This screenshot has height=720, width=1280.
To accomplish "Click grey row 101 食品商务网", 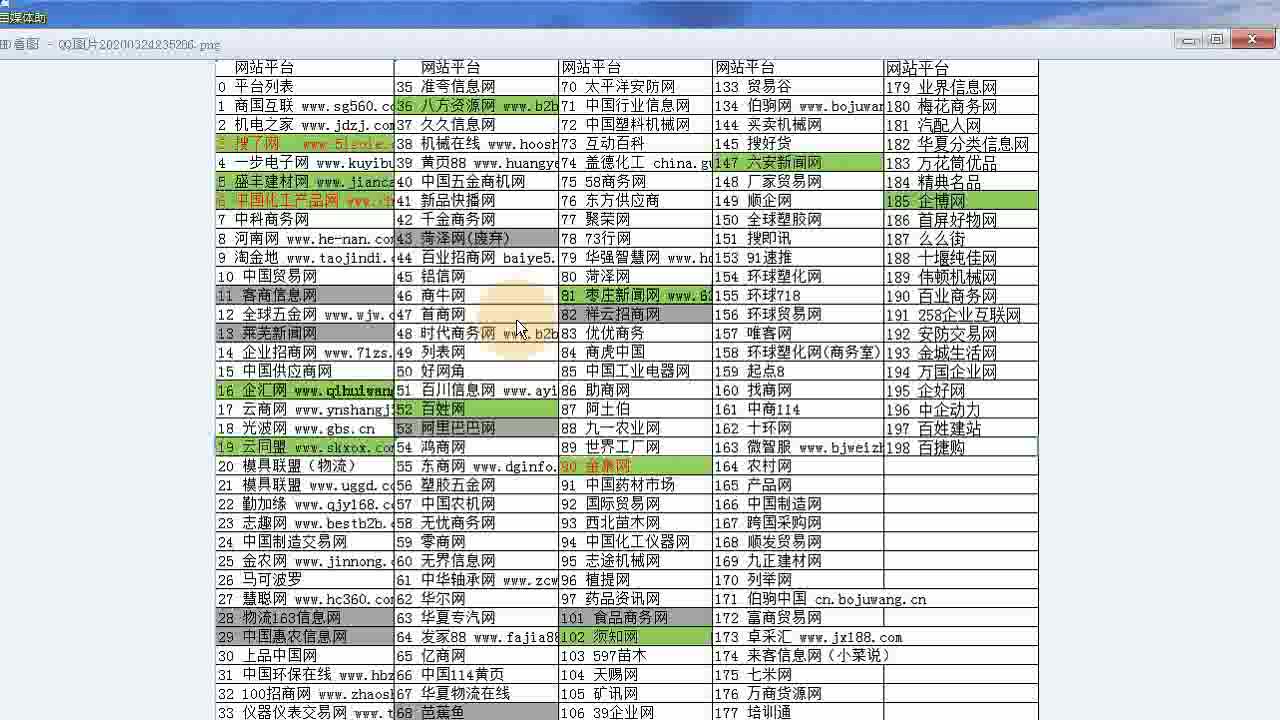I will pos(635,618).
